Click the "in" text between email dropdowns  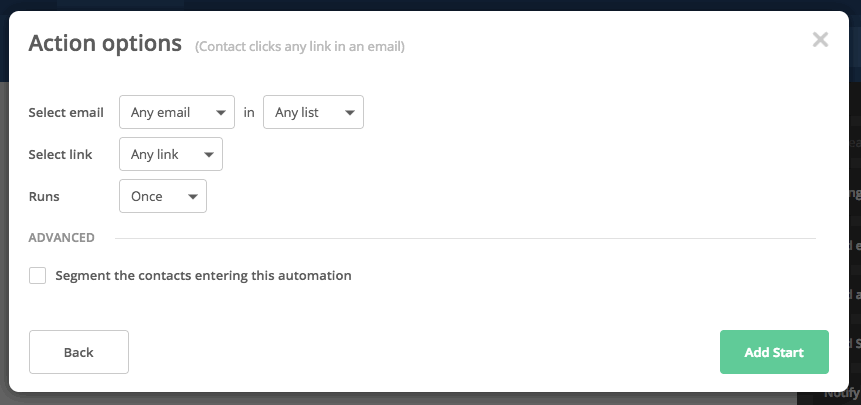(x=249, y=112)
